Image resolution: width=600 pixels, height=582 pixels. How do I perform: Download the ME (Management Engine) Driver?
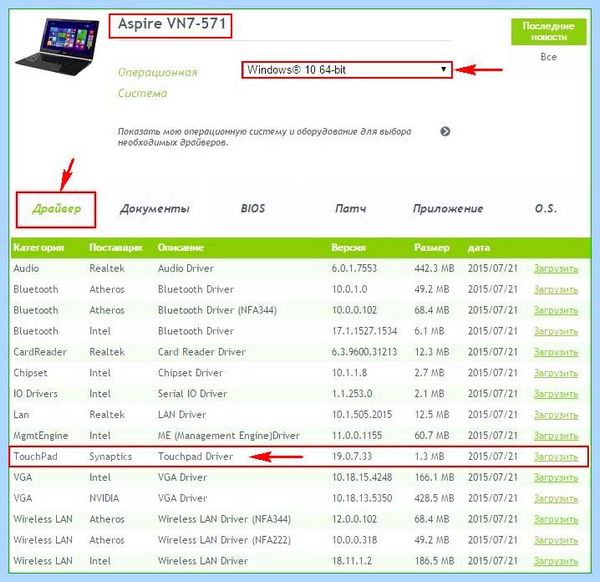click(x=556, y=436)
